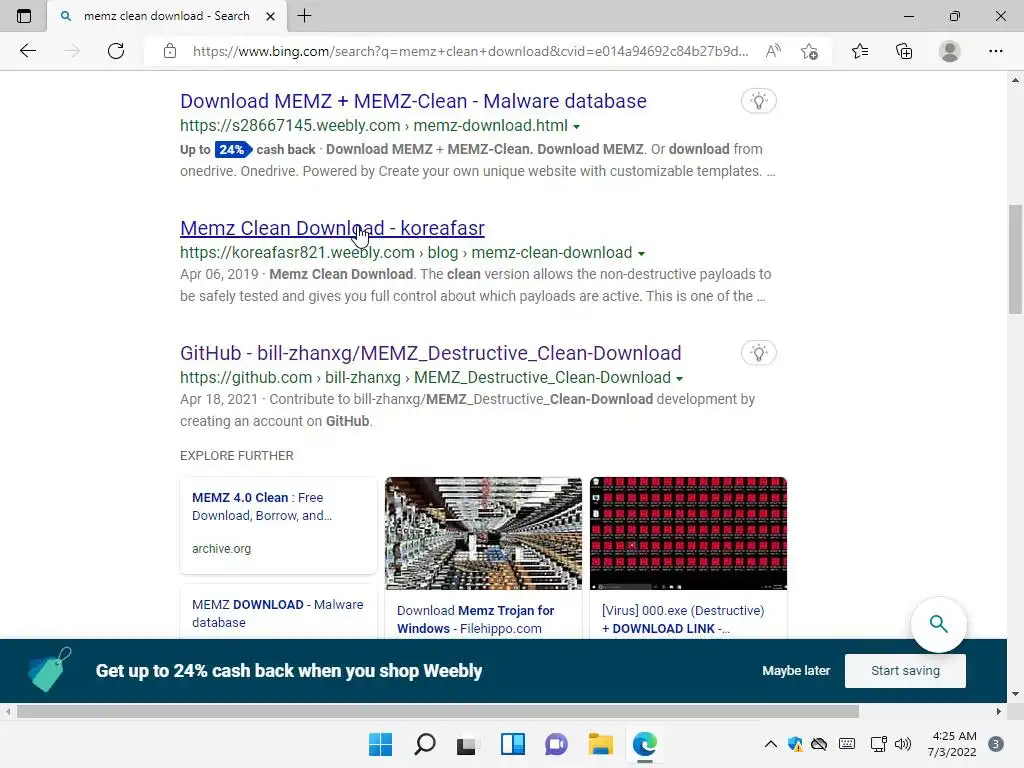Click the price tag icon in cash back banner
Viewport: 1024px width, 768px height.
click(x=49, y=669)
